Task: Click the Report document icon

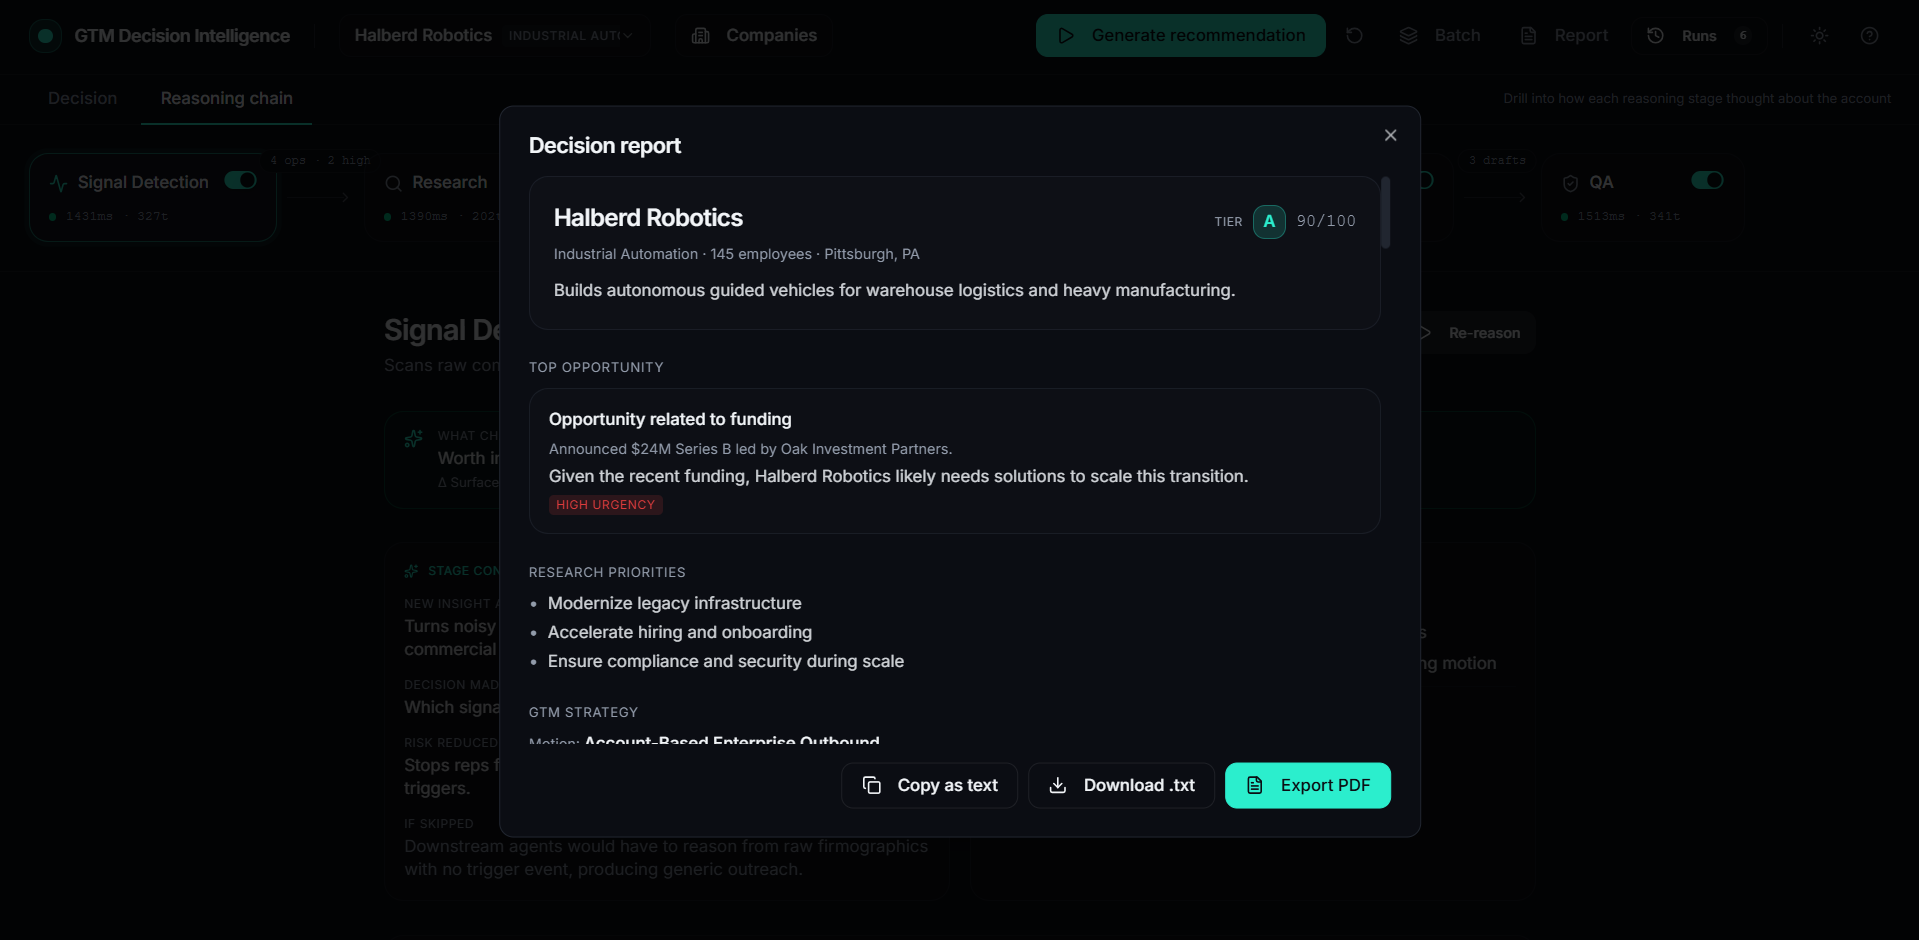Action: click(x=1528, y=36)
